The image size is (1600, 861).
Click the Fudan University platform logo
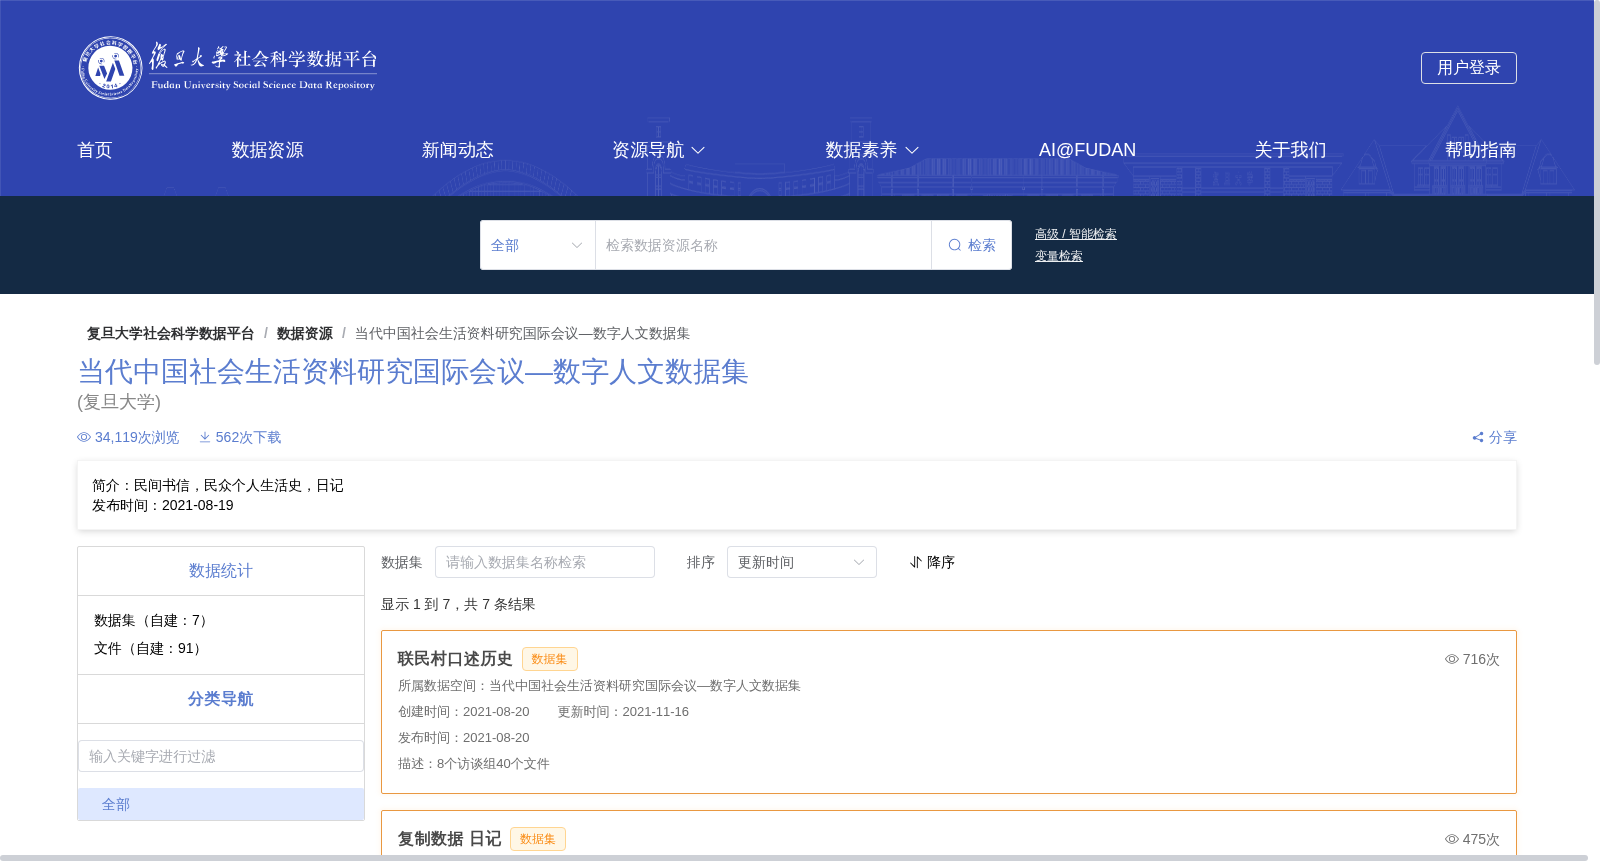pyautogui.click(x=228, y=68)
